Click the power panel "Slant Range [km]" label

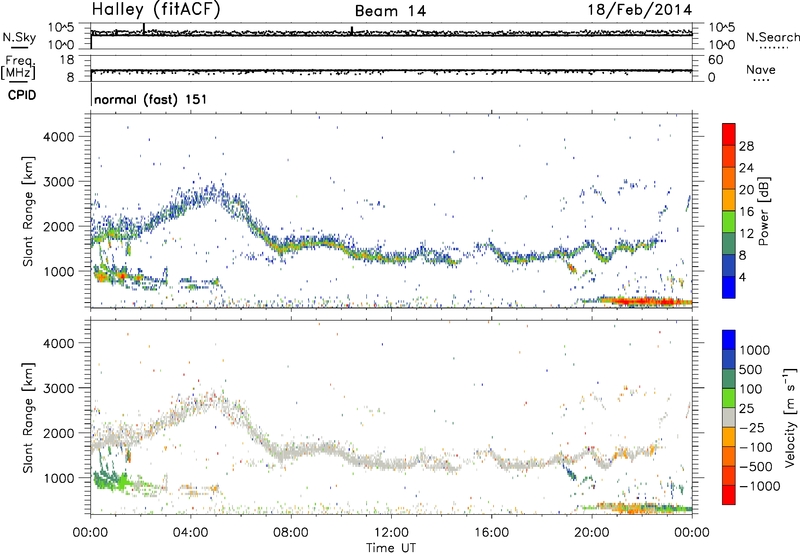(28, 211)
